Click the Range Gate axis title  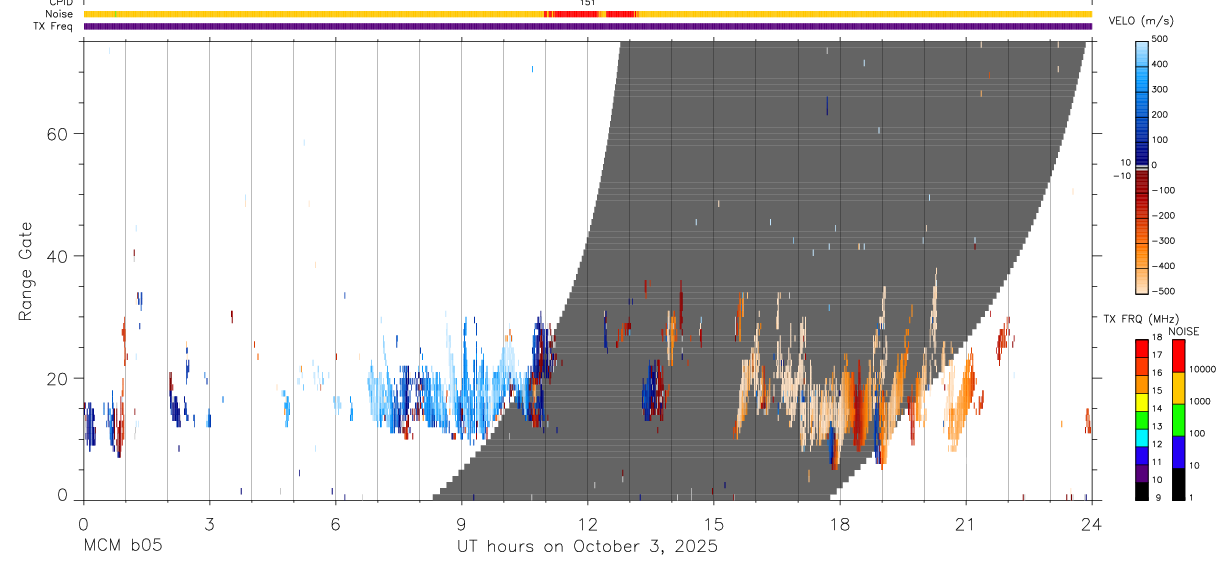[26, 271]
